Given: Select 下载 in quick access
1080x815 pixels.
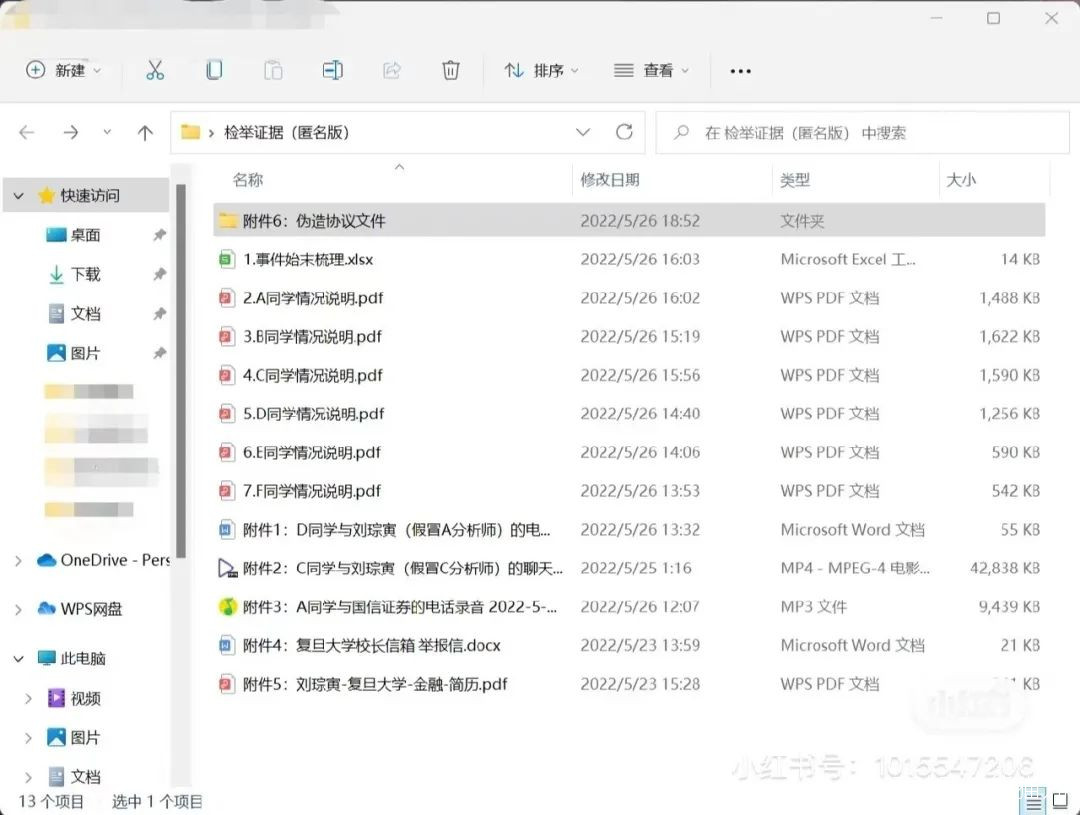Looking at the screenshot, I should (85, 274).
